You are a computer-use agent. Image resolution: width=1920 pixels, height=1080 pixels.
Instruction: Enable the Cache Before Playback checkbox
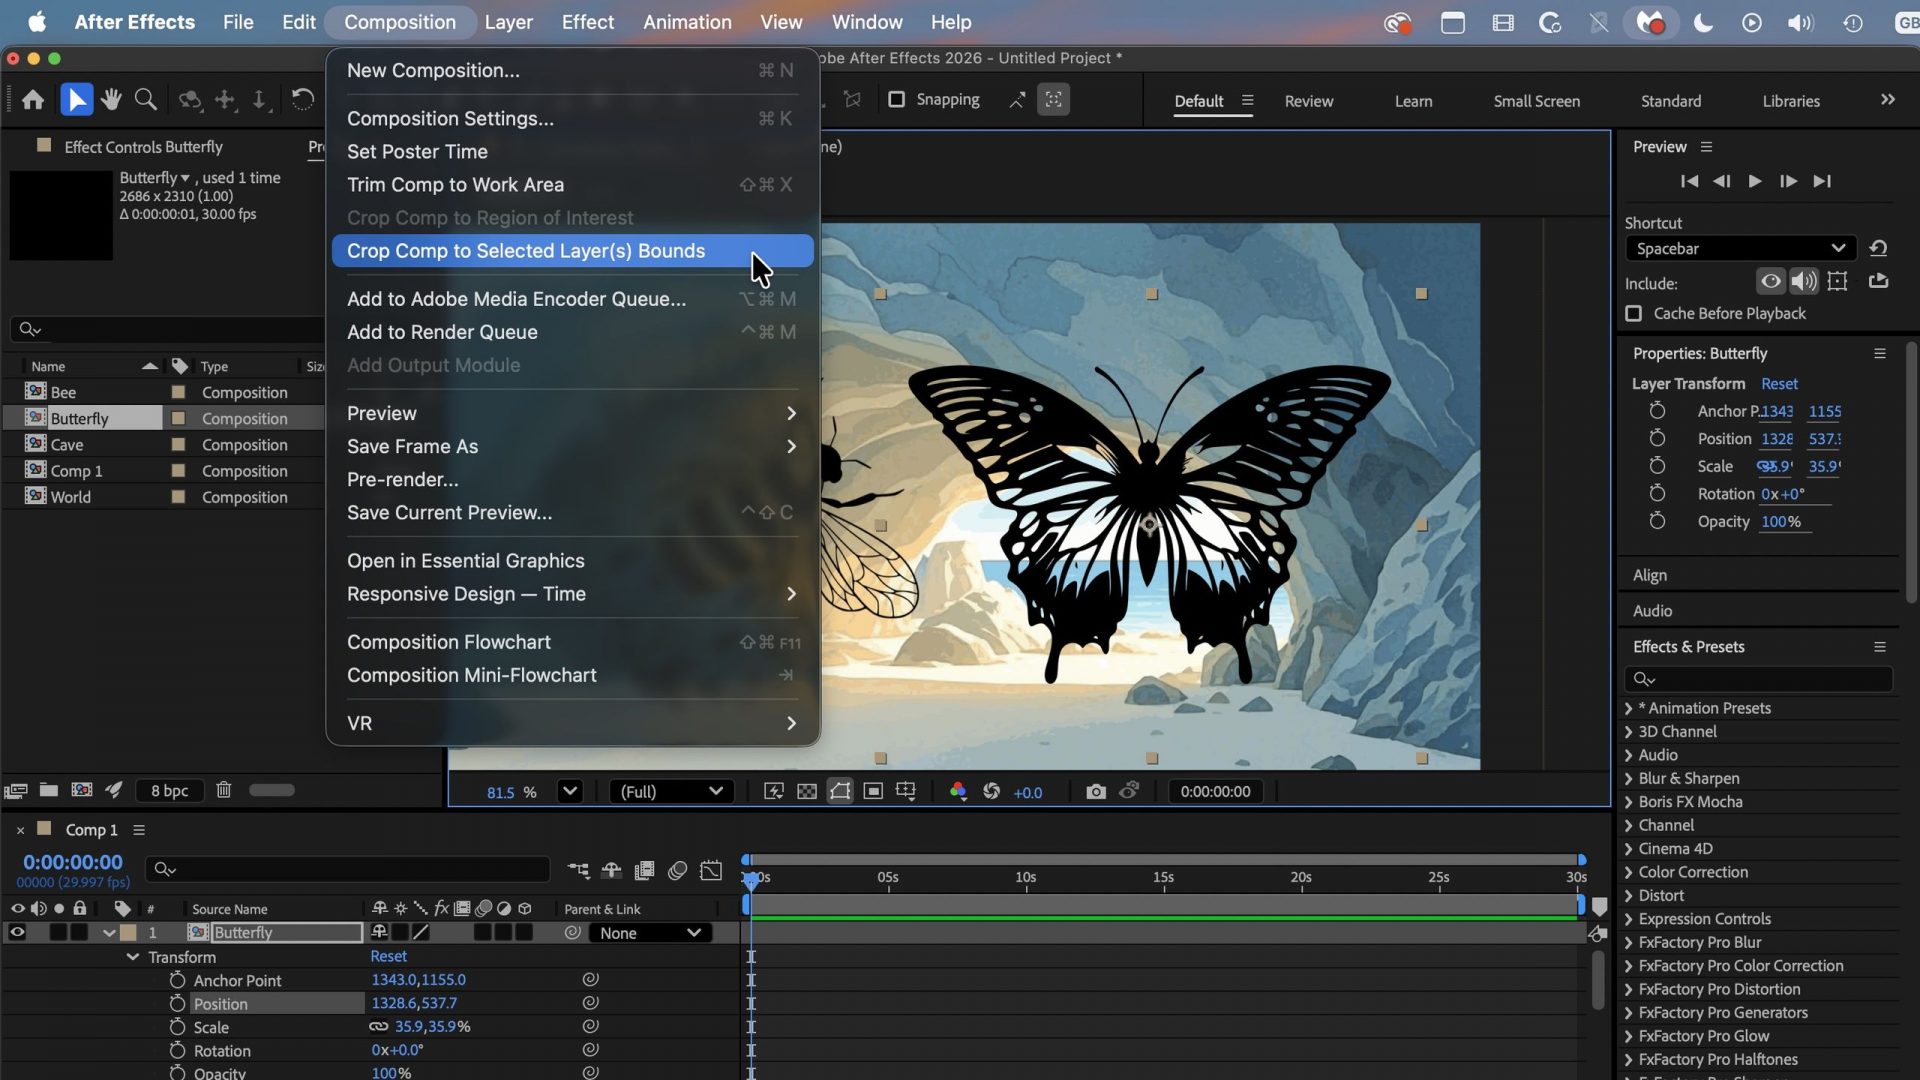[1633, 313]
